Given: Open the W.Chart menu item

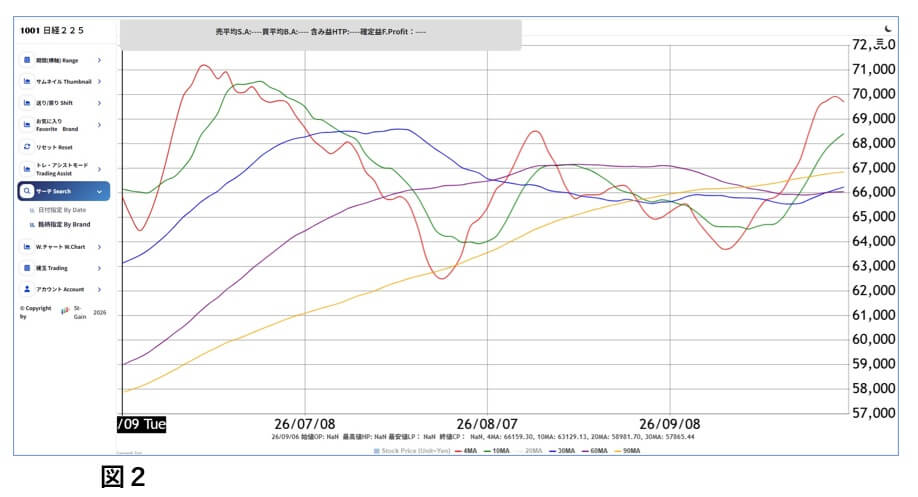Looking at the screenshot, I should point(63,247).
